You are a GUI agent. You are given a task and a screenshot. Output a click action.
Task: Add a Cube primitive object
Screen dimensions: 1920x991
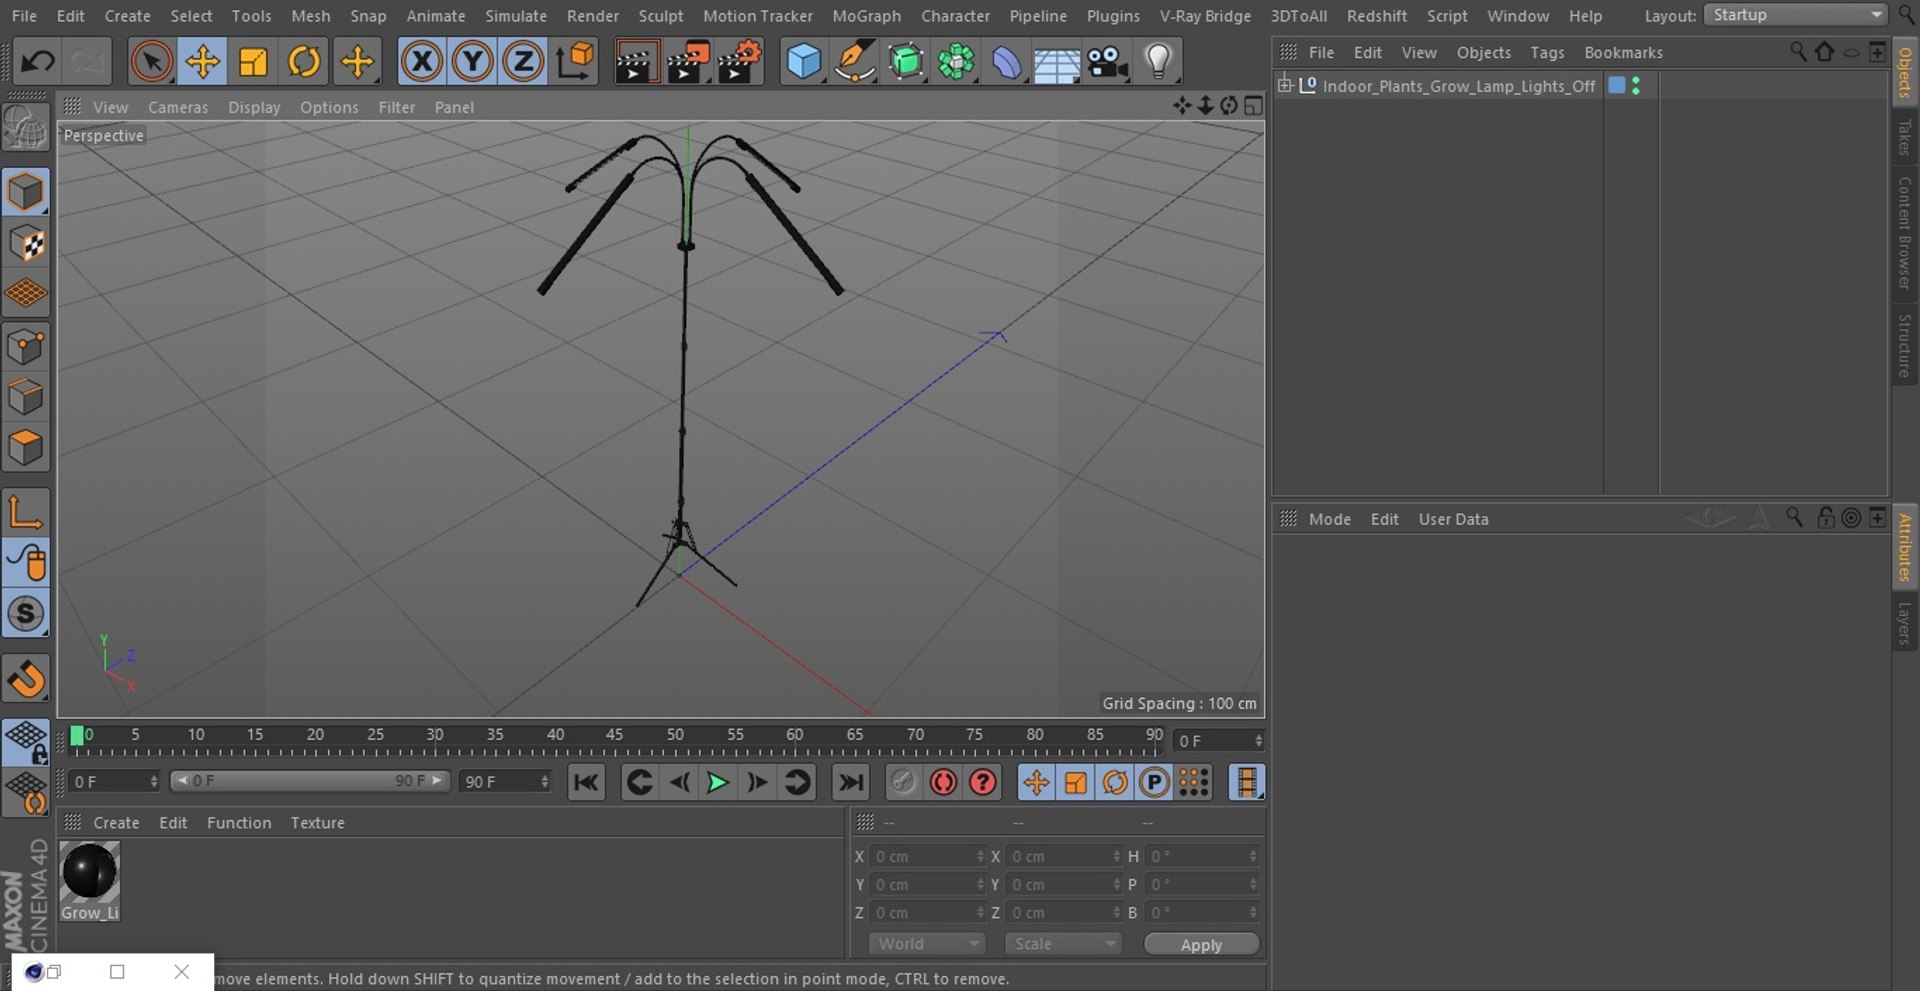point(804,62)
